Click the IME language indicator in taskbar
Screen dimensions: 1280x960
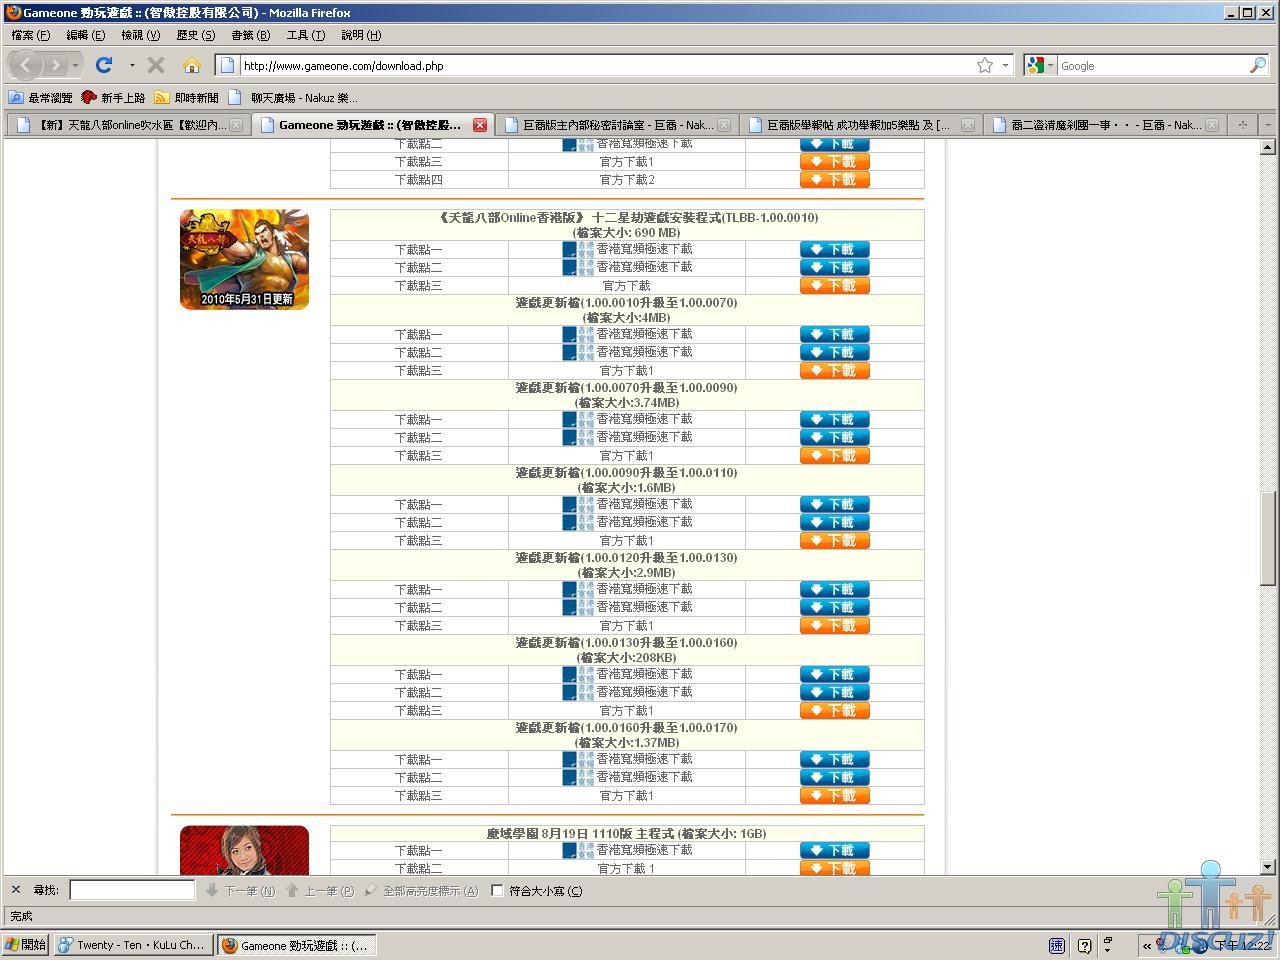click(1057, 945)
